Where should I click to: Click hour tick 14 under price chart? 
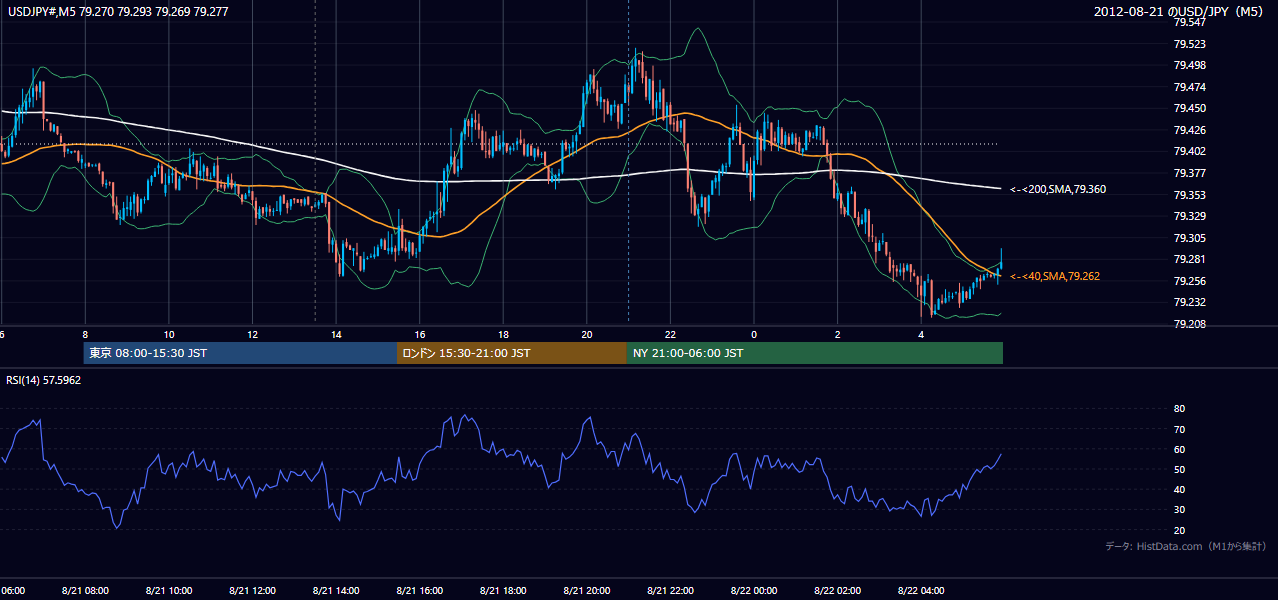336,334
